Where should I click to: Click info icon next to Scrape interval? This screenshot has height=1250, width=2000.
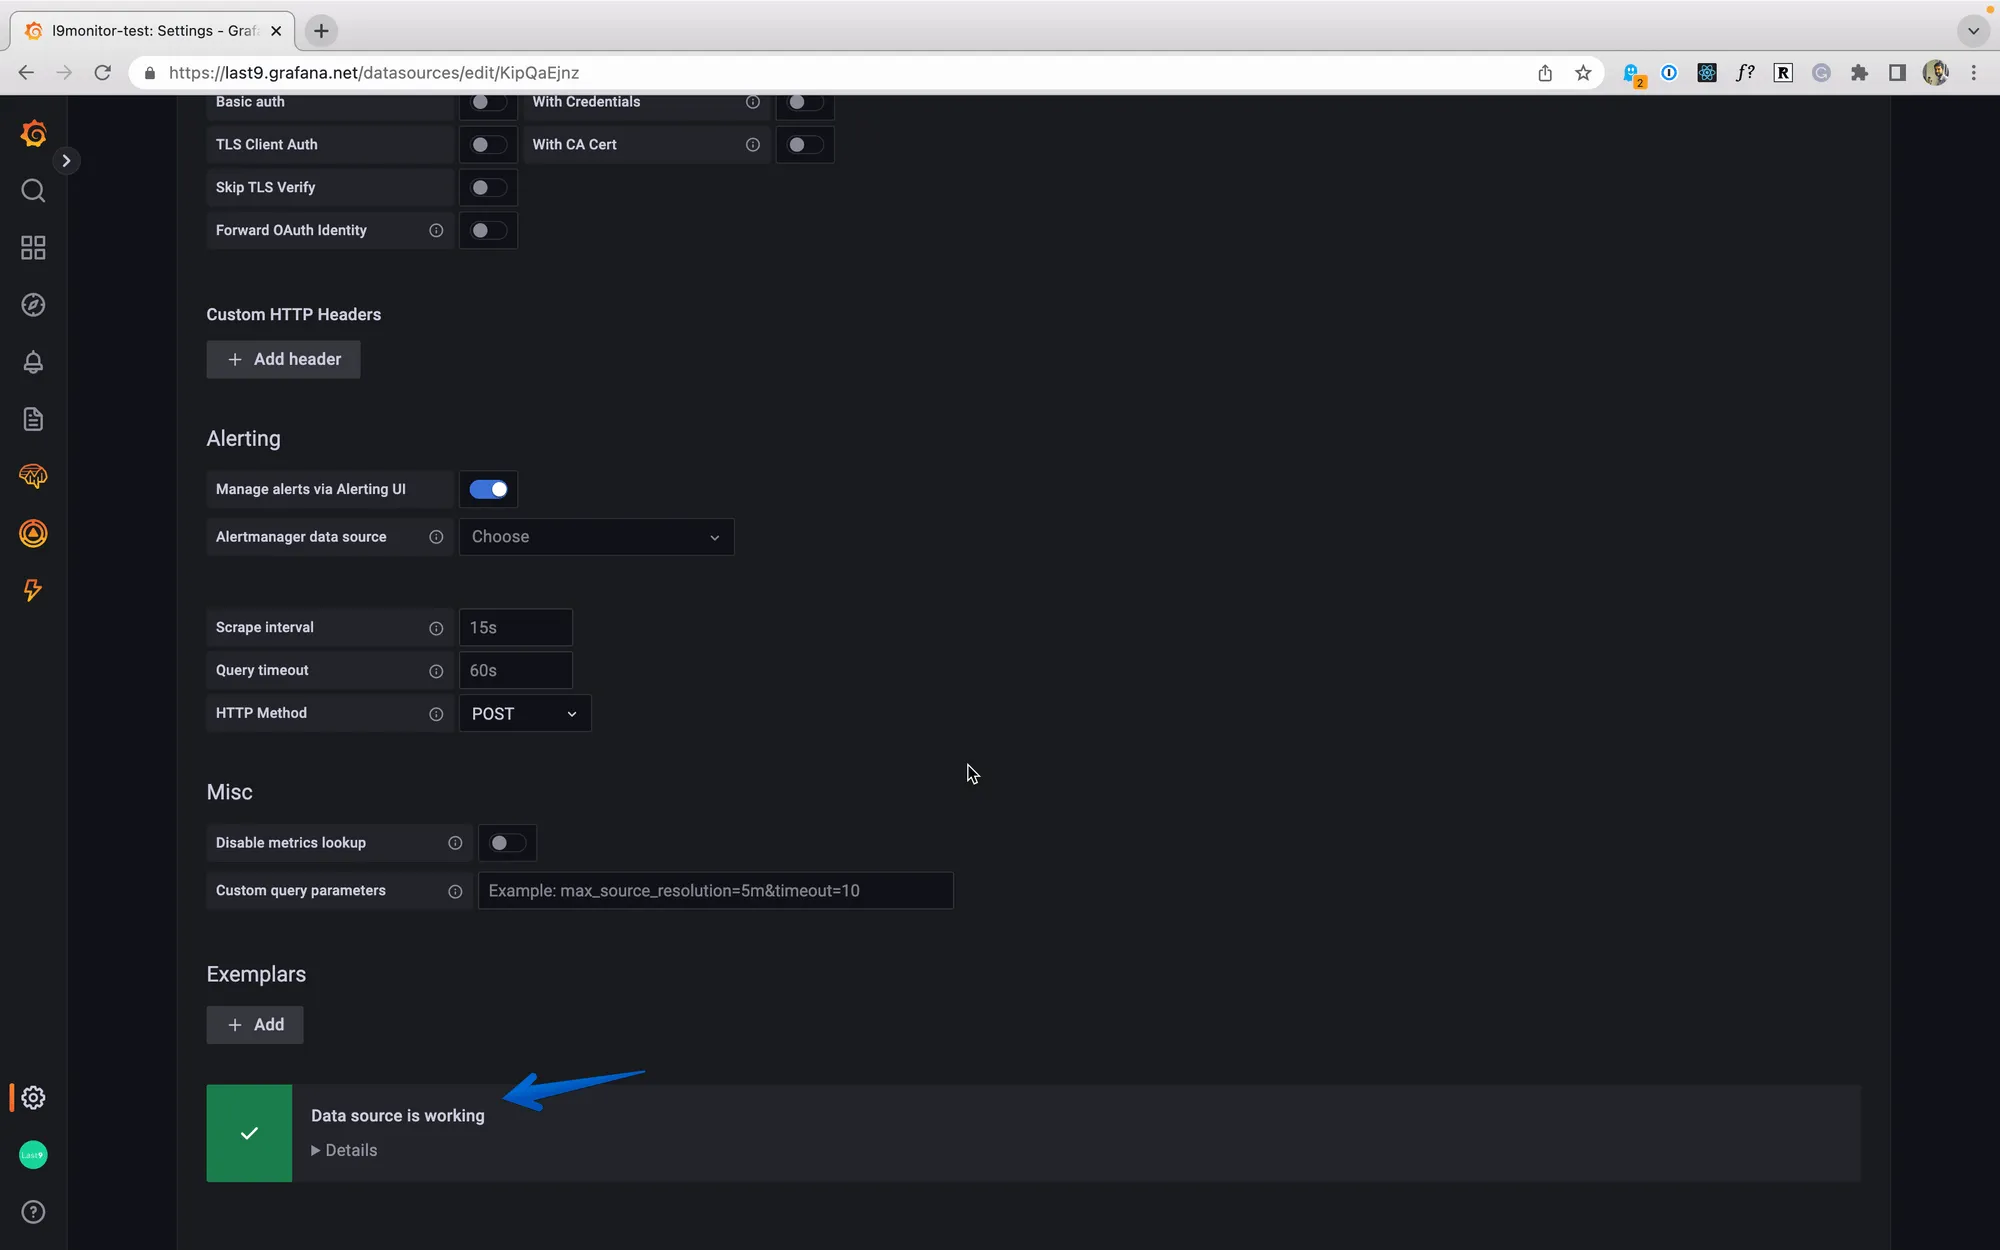[x=436, y=628]
